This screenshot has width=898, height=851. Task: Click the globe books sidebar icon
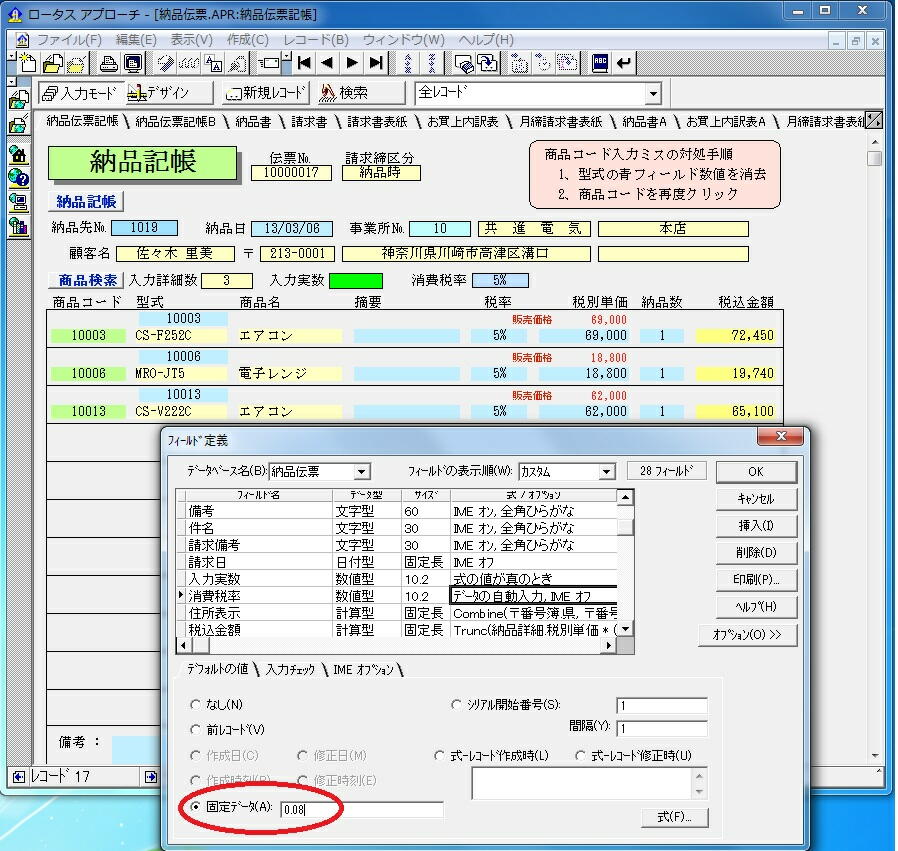pyautogui.click(x=18, y=227)
